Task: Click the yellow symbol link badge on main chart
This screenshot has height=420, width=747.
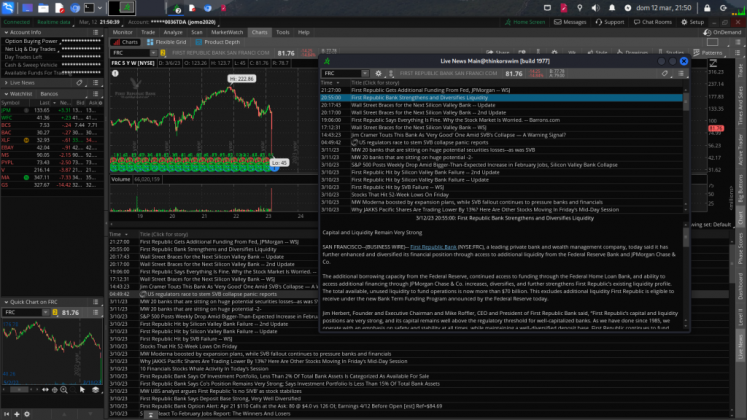Action: coord(163,53)
